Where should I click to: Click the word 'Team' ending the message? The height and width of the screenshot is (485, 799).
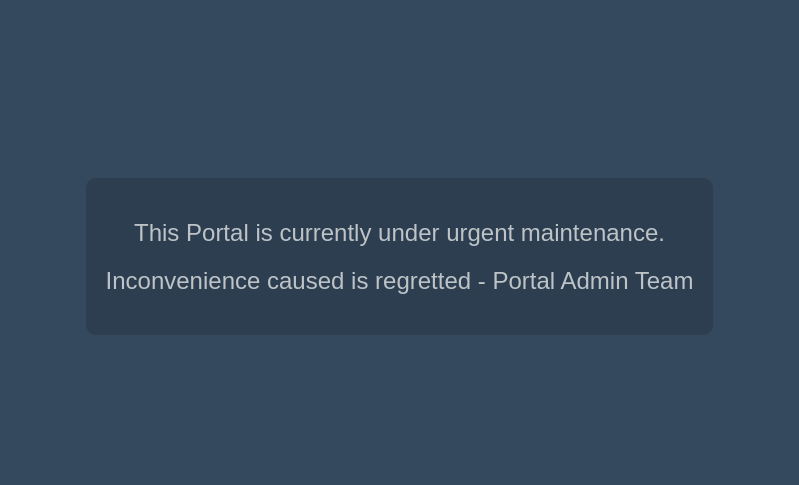coord(664,281)
